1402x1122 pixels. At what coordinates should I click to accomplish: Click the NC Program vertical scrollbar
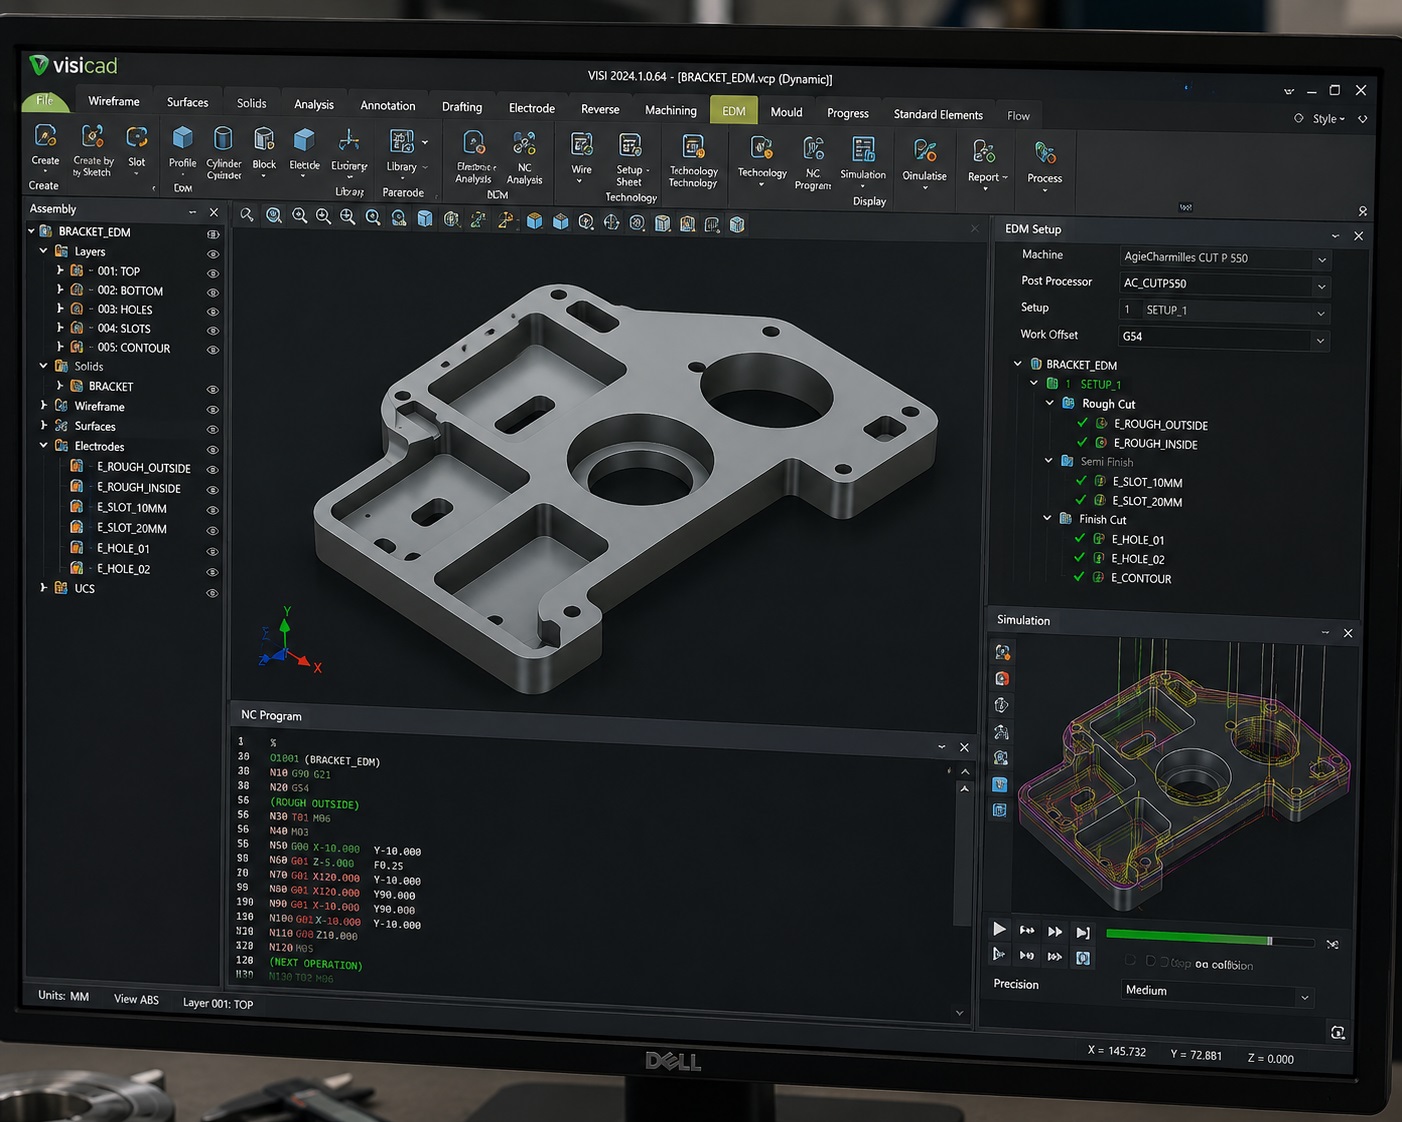pos(964,858)
